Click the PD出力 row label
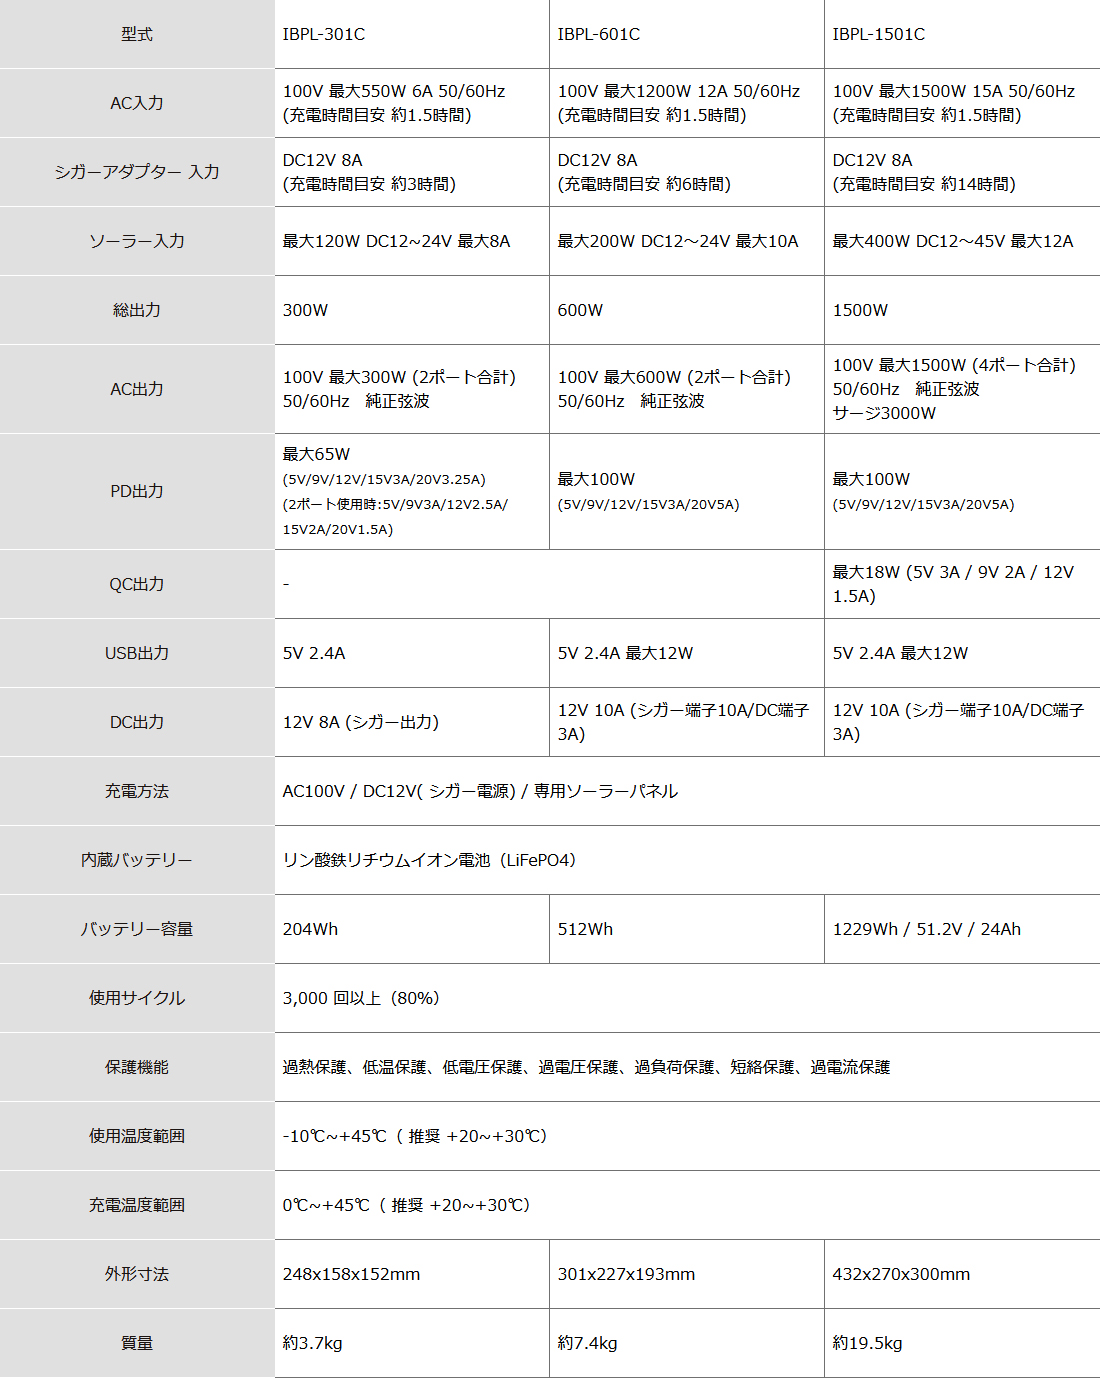Viewport: 1100px width, 1378px height. (x=137, y=491)
